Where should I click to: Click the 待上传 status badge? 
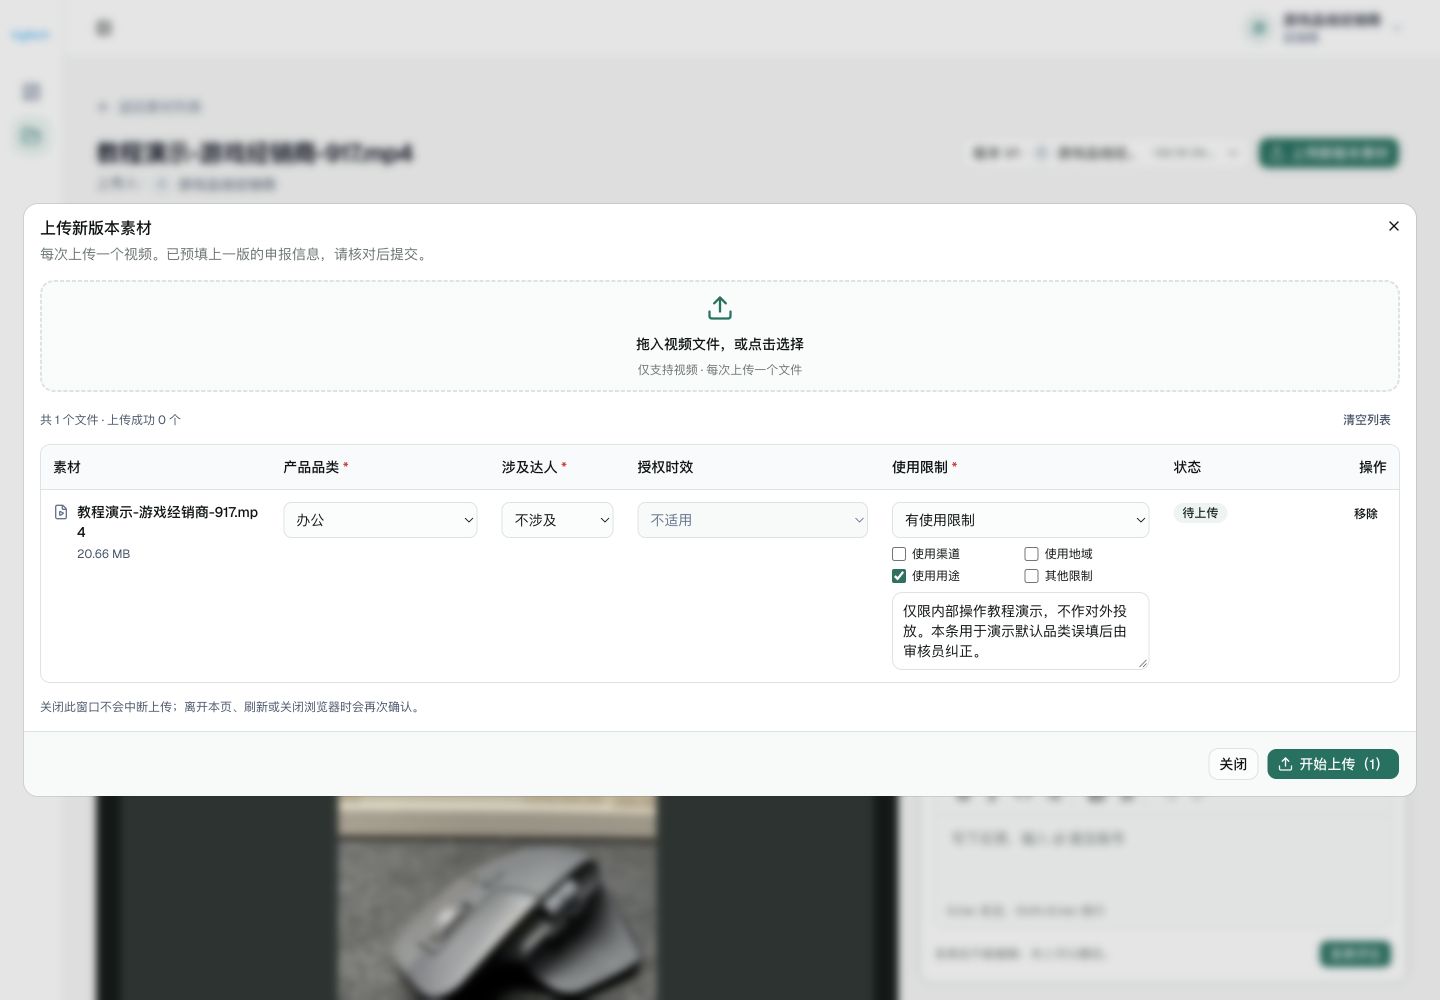[1200, 513]
